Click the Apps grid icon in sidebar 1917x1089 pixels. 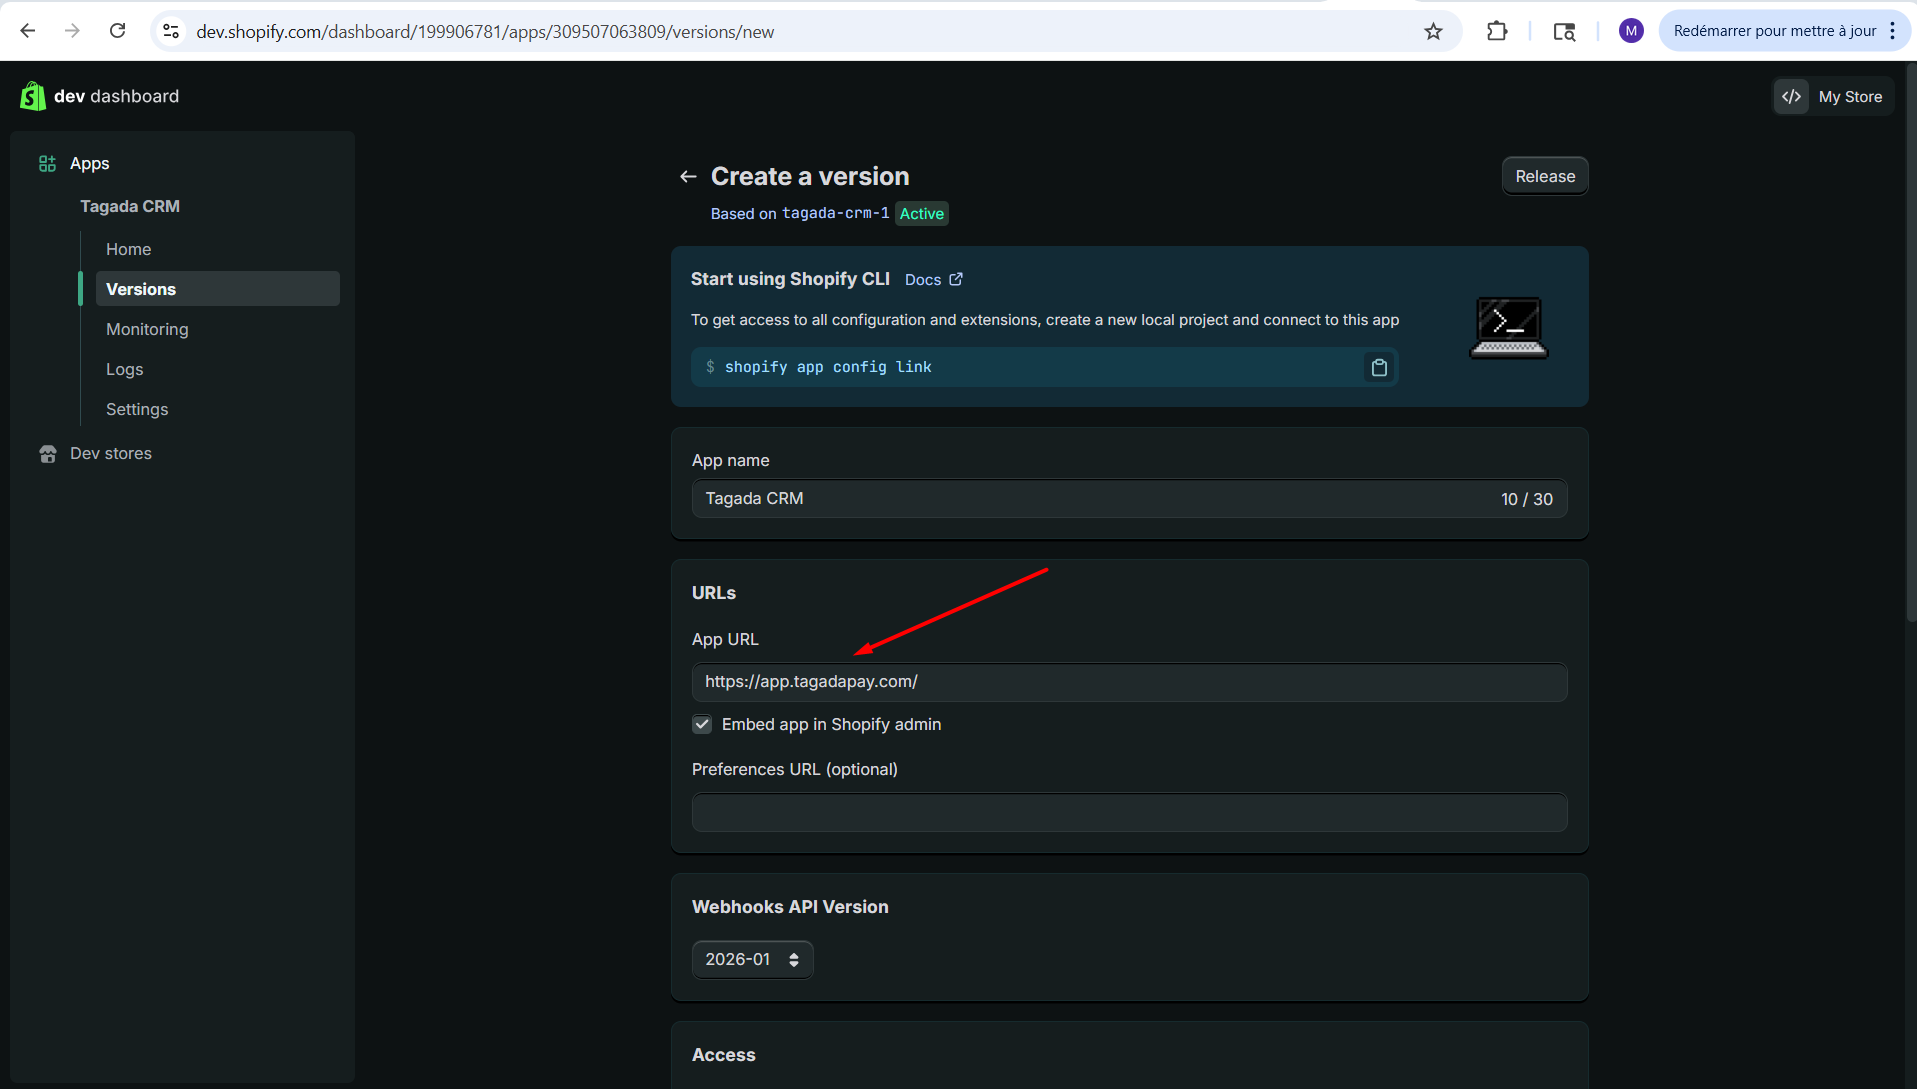coord(47,164)
